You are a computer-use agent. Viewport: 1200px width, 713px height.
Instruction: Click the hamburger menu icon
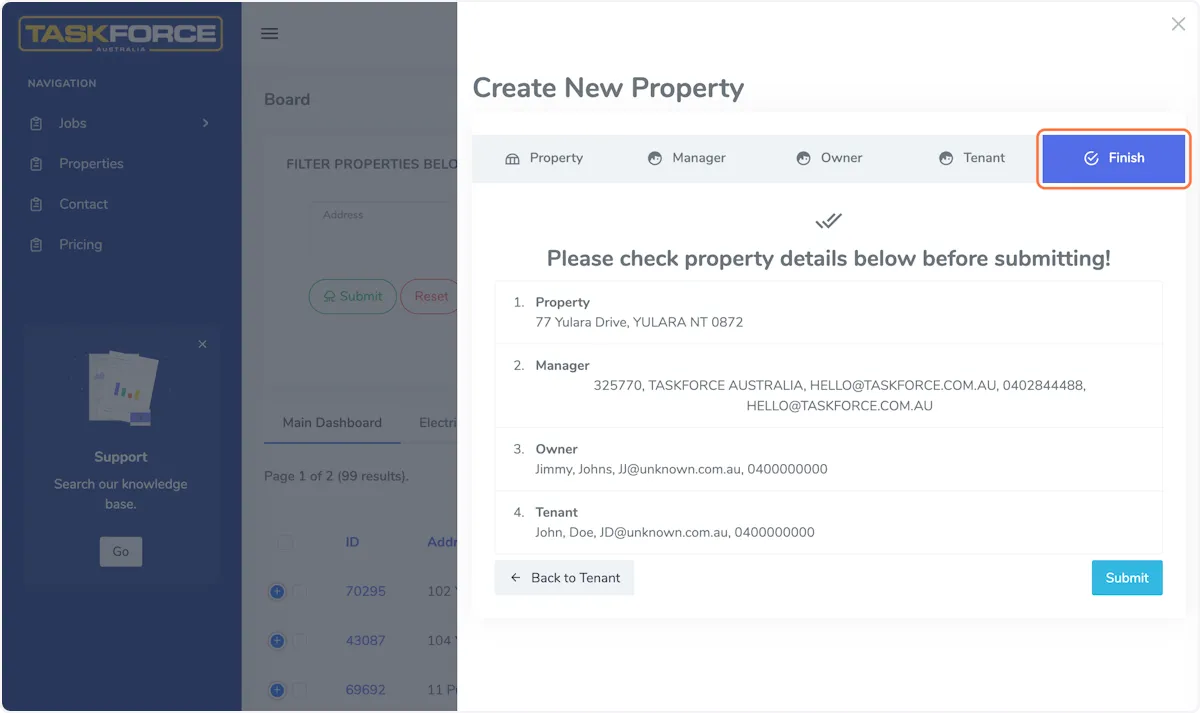pos(269,33)
